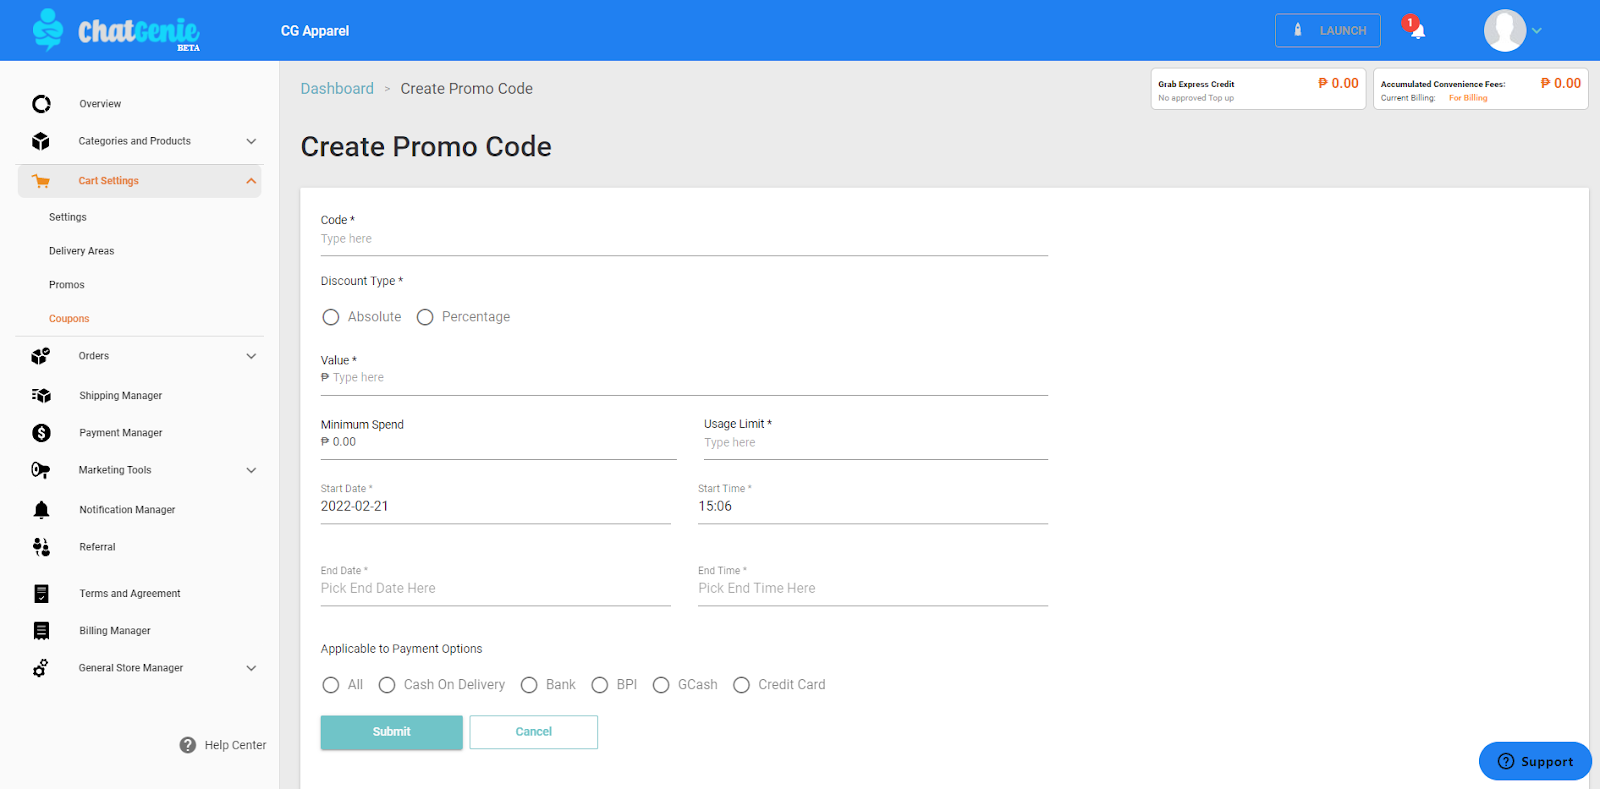Viewport: 1600px width, 789px height.
Task: Open Shipping Manager page
Action: pyautogui.click(x=120, y=396)
